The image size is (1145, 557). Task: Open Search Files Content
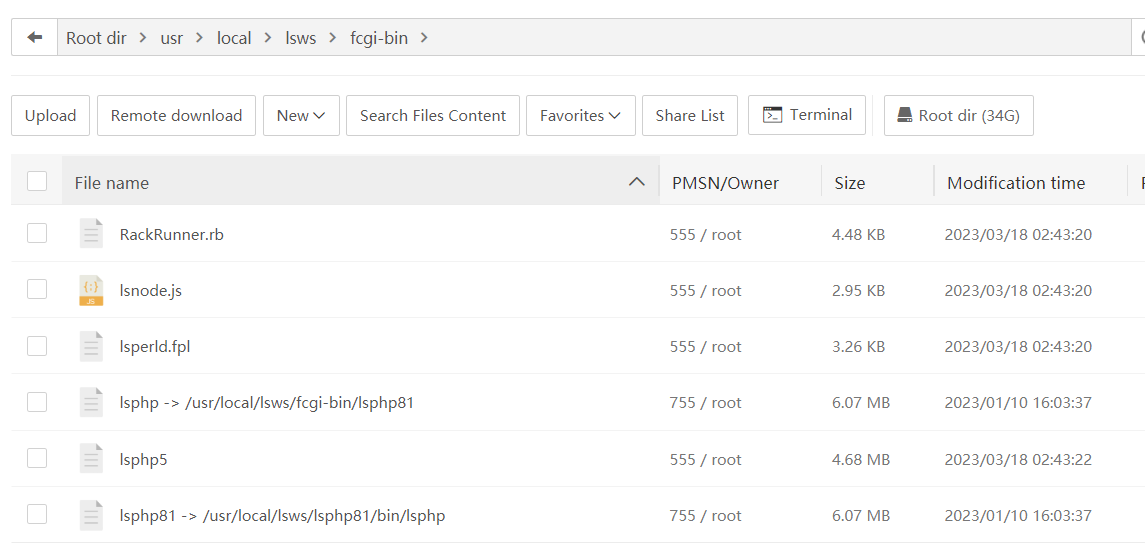click(433, 116)
